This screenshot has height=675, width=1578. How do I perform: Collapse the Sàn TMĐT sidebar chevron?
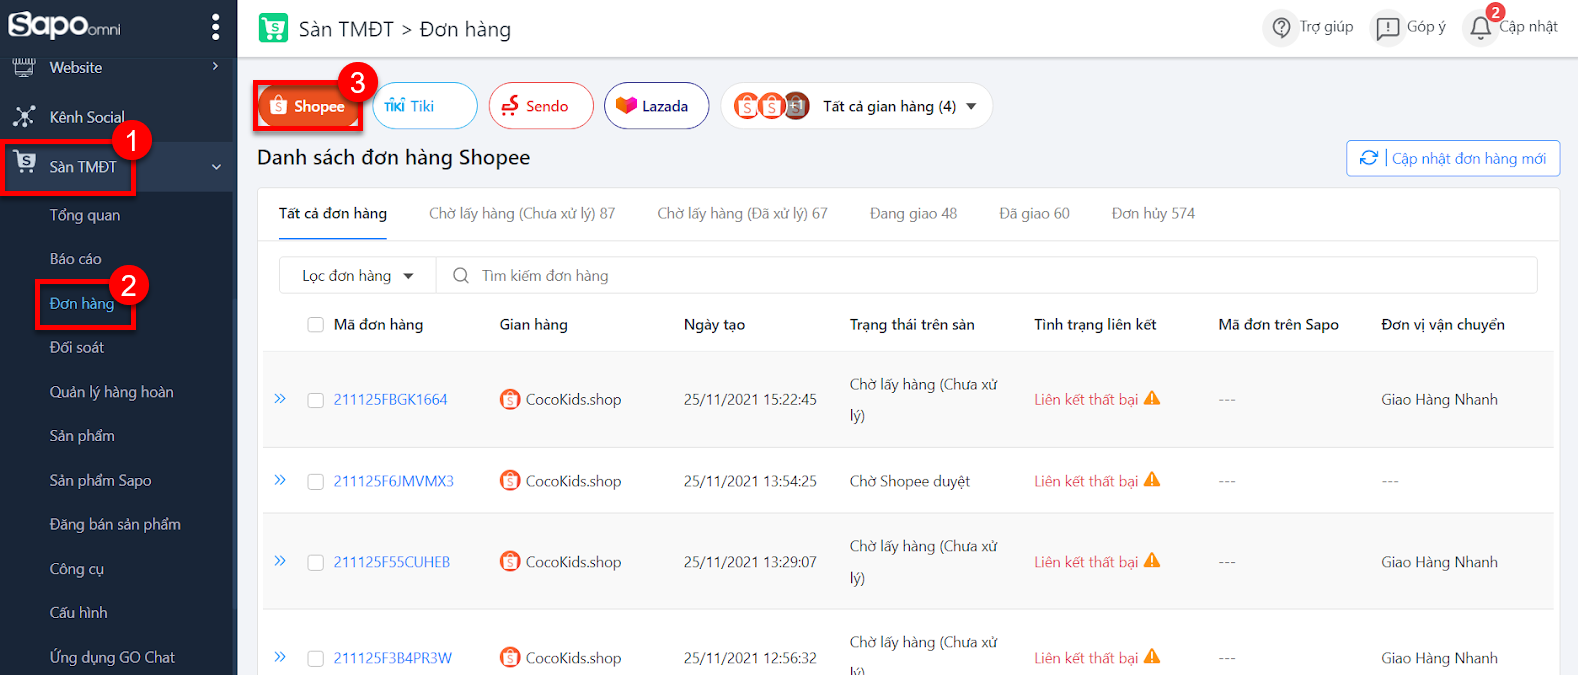[216, 167]
